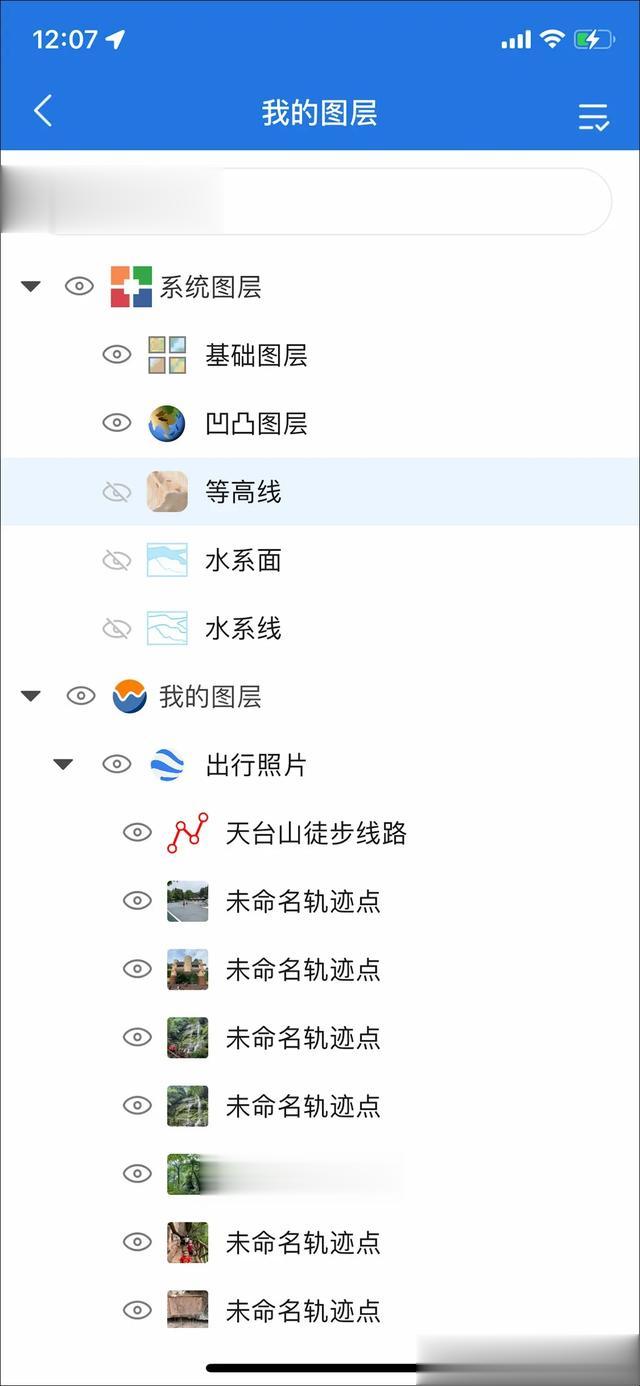640x1386 pixels.
Task: Click the 等高线 terrain icon
Action: (x=167, y=491)
